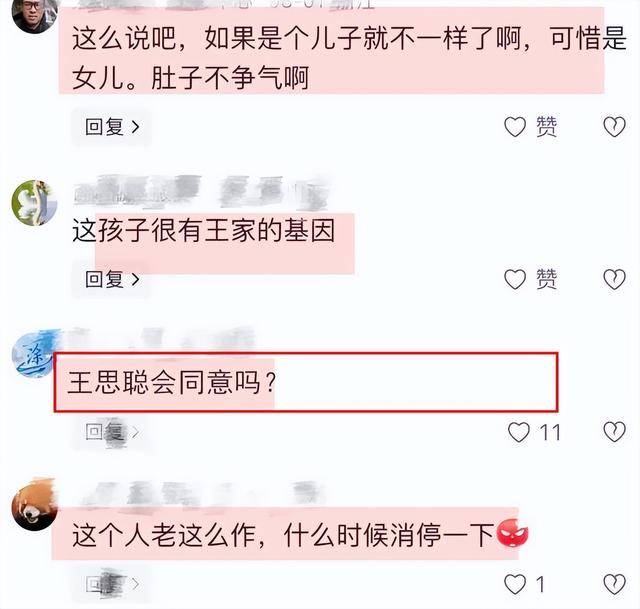The height and width of the screenshot is (609, 640).
Task: Dislike the 王思聪会同意吗 comment
Action: [614, 432]
